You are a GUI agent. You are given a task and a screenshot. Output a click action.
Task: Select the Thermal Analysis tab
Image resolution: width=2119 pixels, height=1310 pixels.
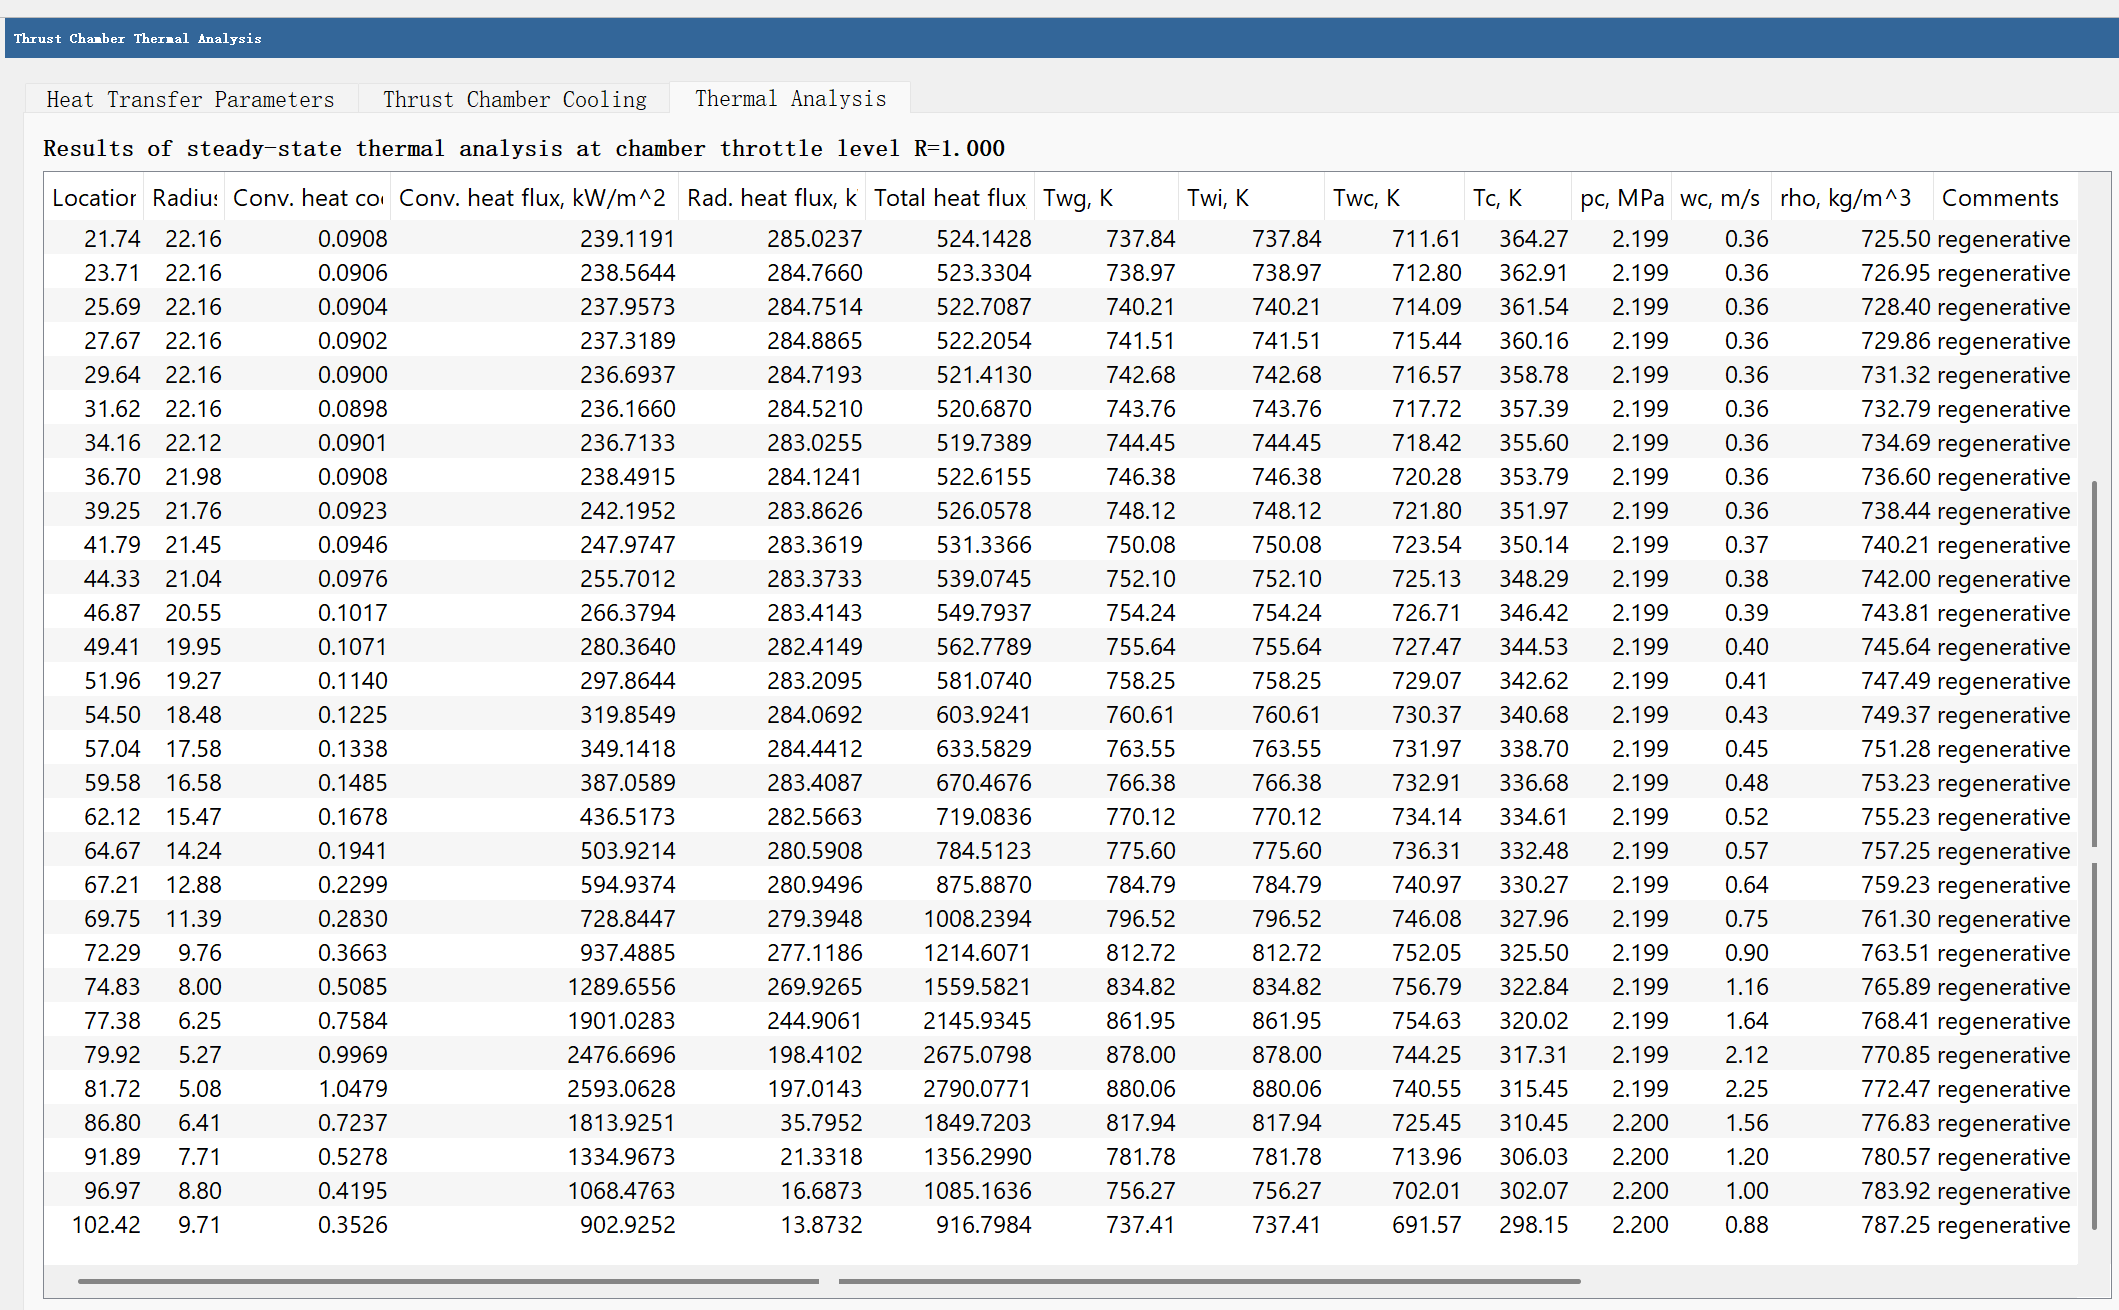(x=790, y=98)
